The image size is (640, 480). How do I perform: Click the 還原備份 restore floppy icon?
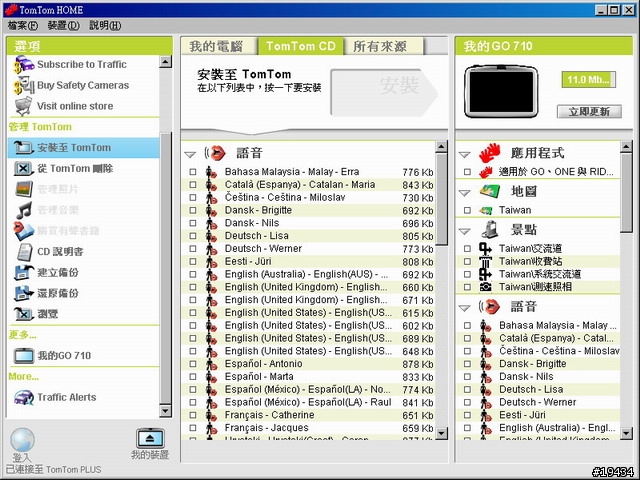point(24,293)
